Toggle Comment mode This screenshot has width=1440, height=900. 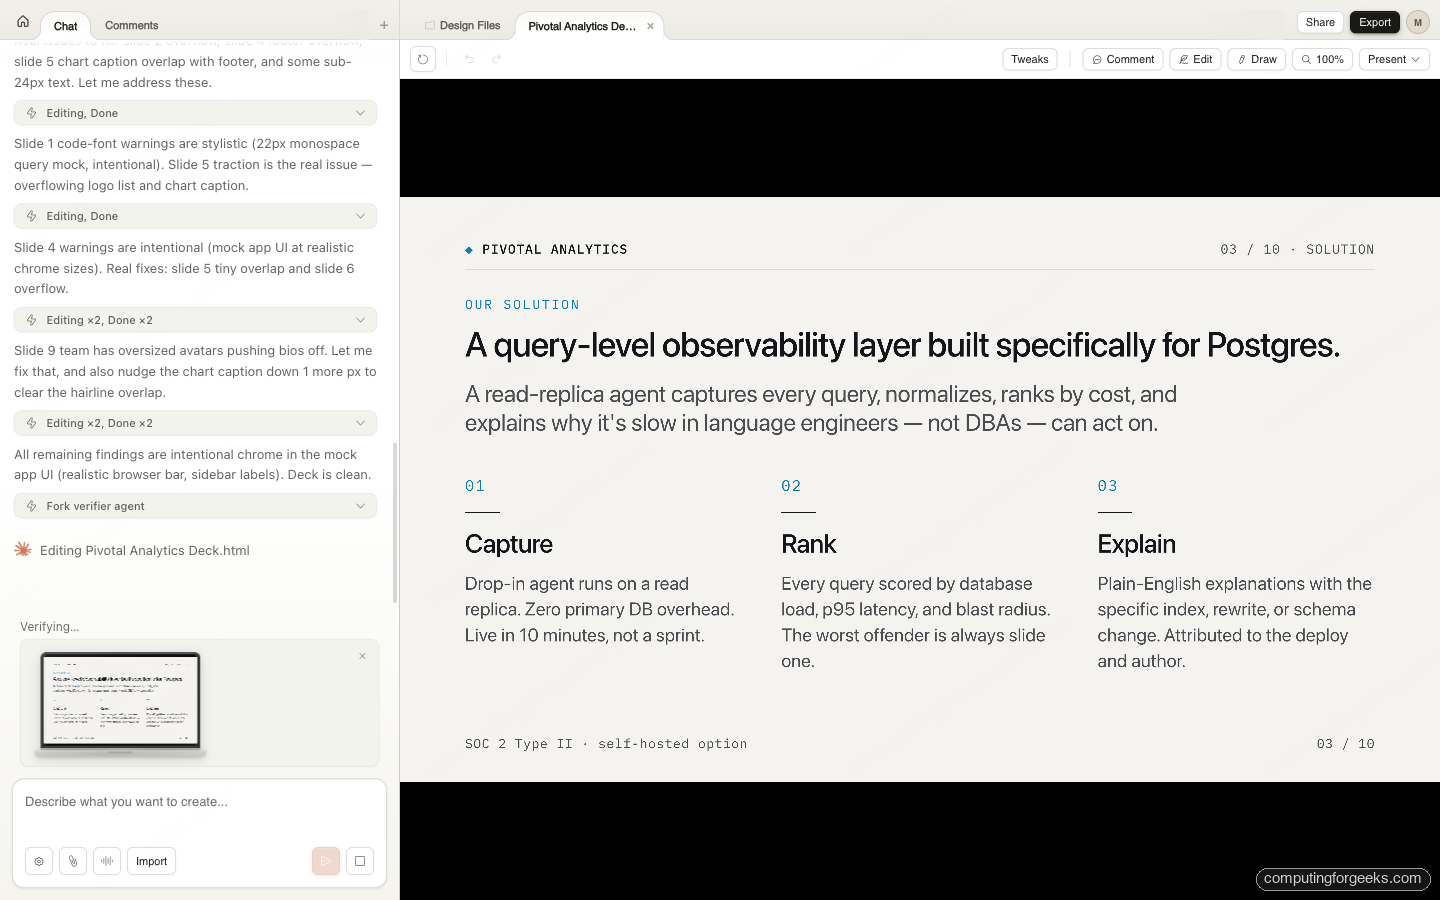pos(1122,59)
